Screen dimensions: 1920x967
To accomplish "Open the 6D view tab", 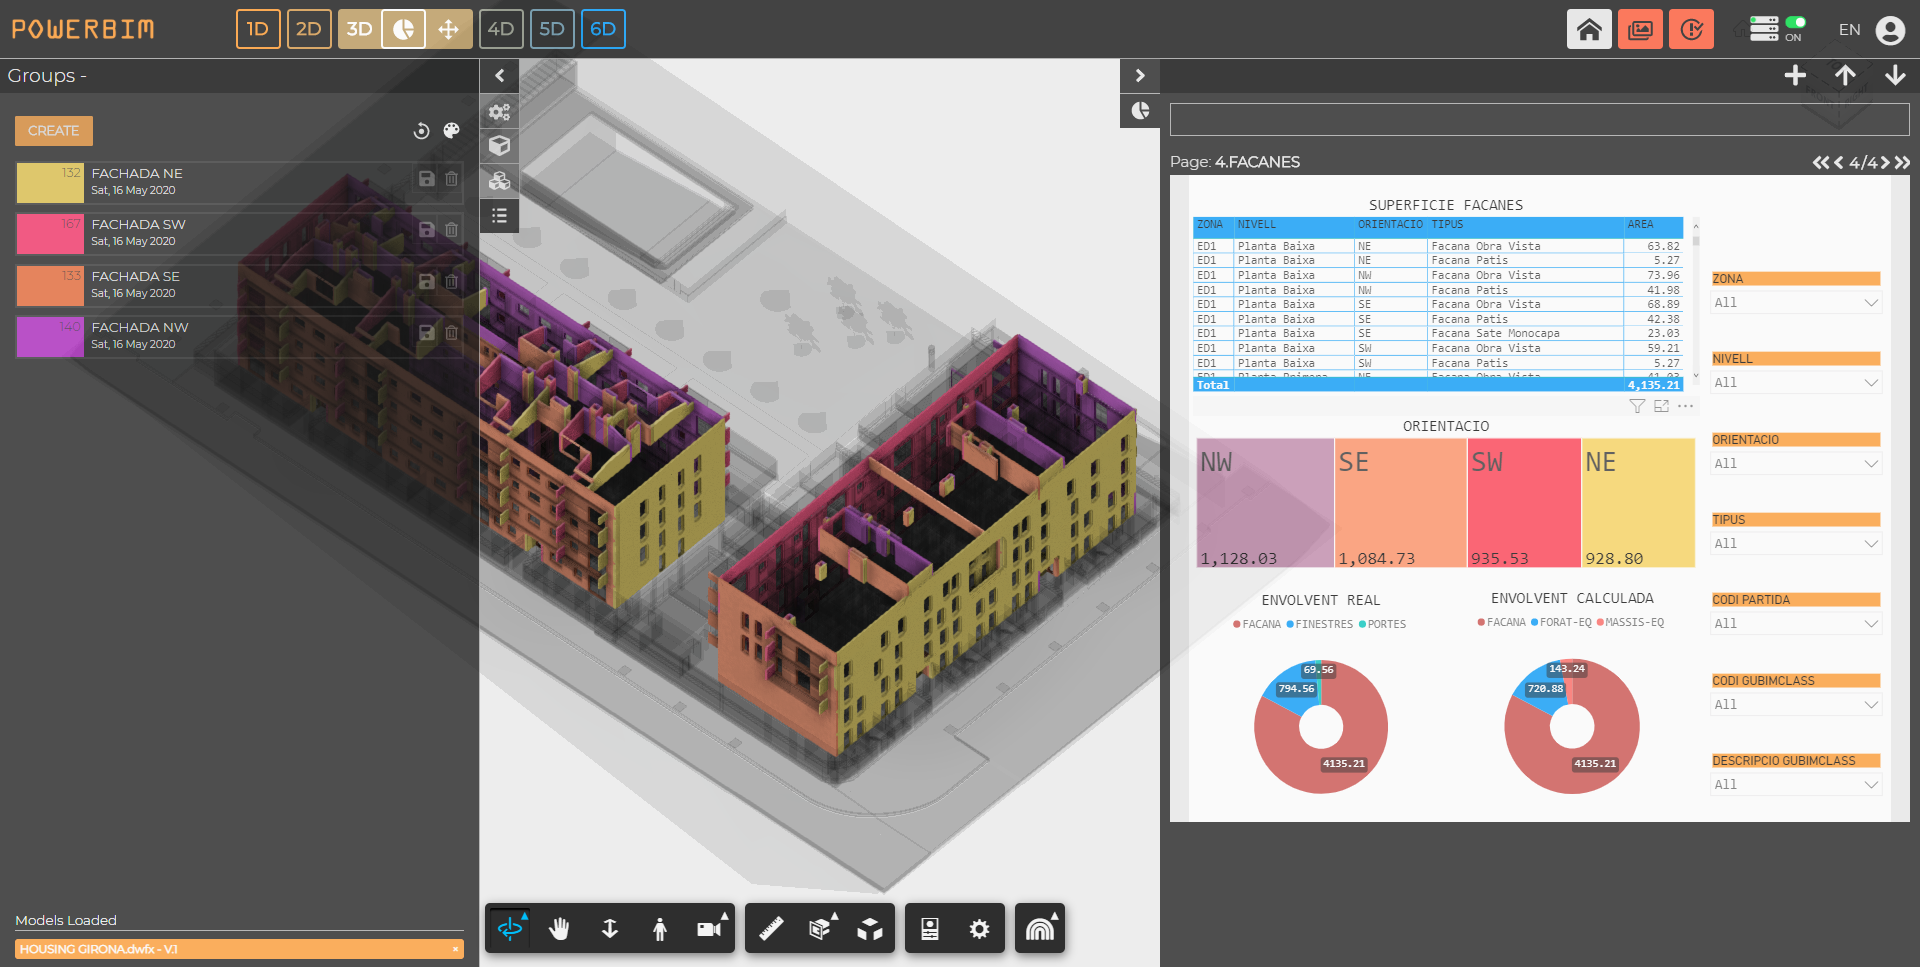I will click(603, 29).
